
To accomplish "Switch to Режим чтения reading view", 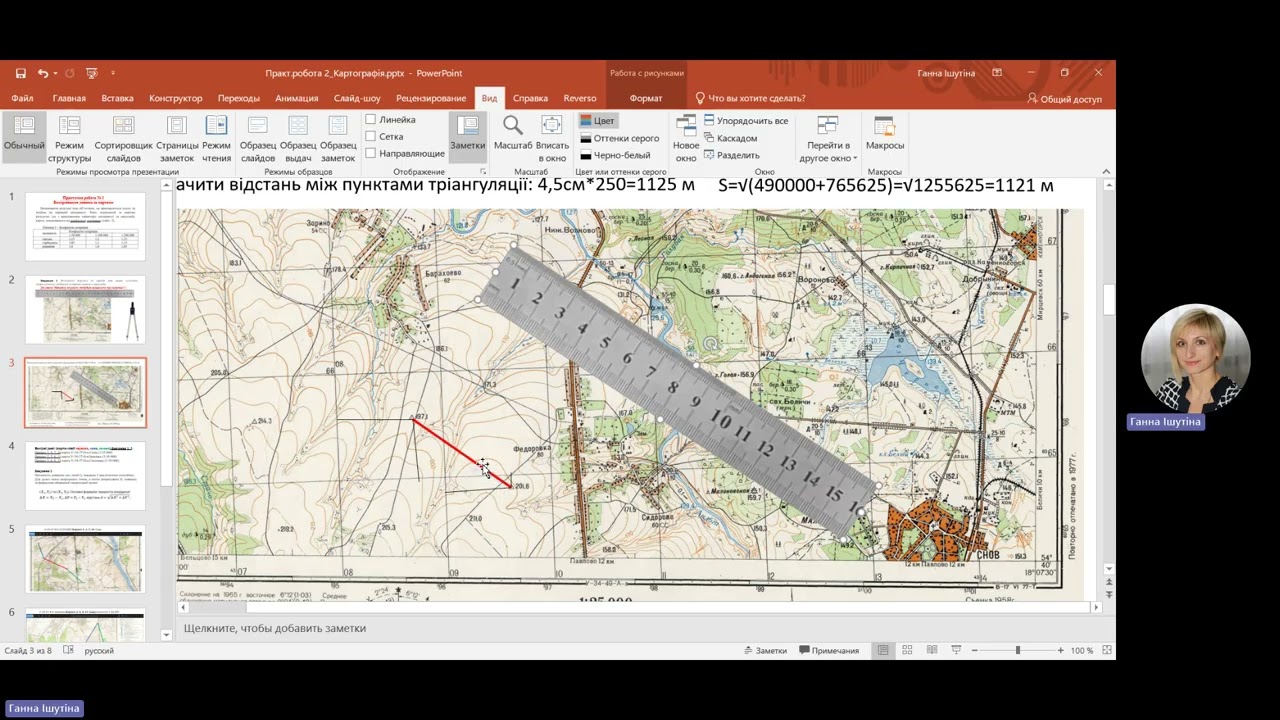I will [x=216, y=138].
